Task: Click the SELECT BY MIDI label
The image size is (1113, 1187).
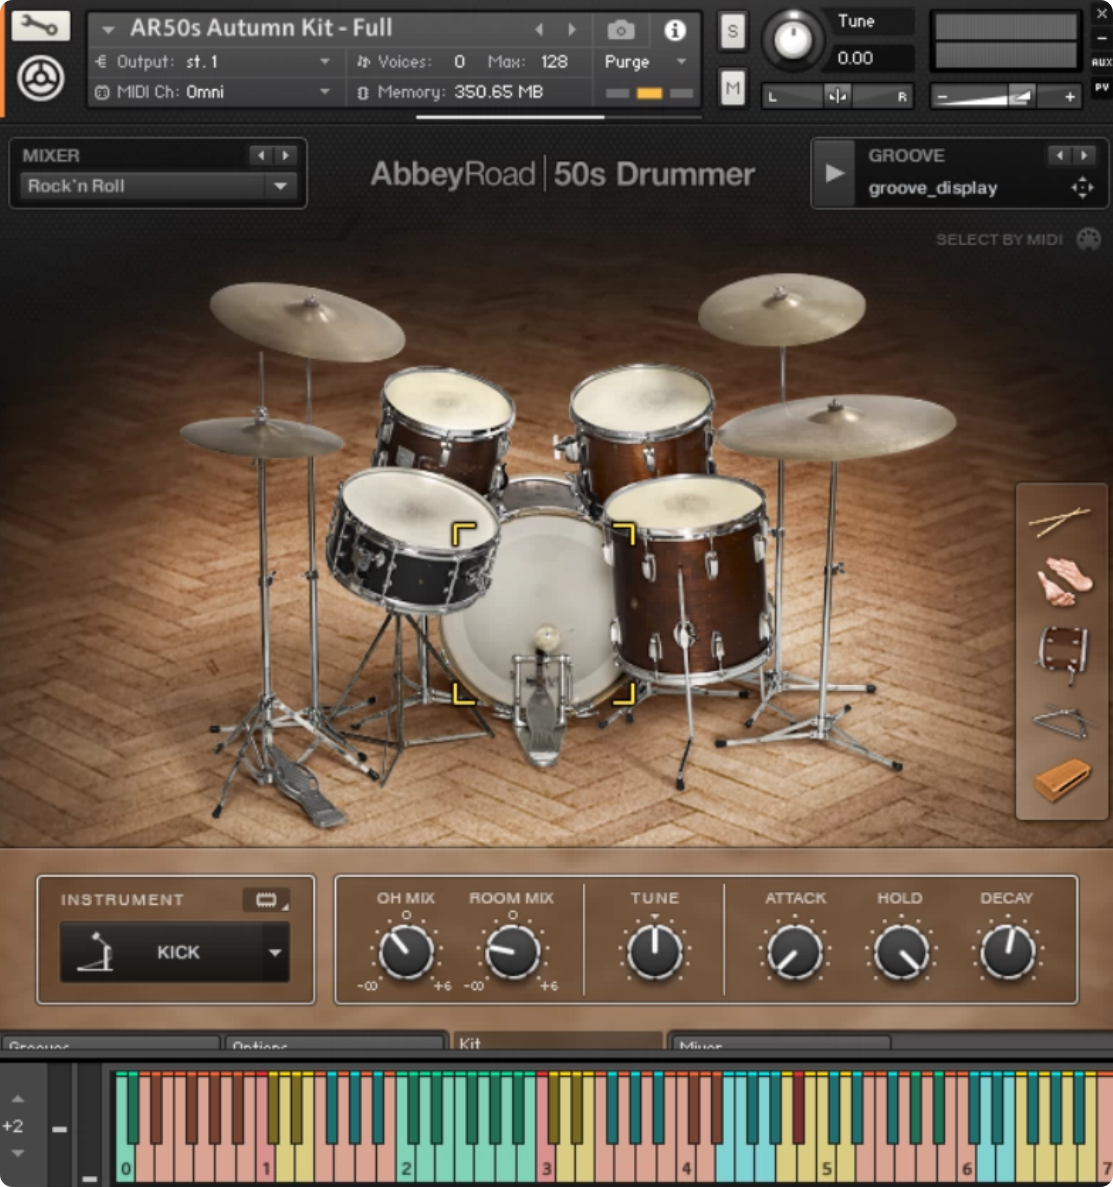Action: (x=999, y=240)
